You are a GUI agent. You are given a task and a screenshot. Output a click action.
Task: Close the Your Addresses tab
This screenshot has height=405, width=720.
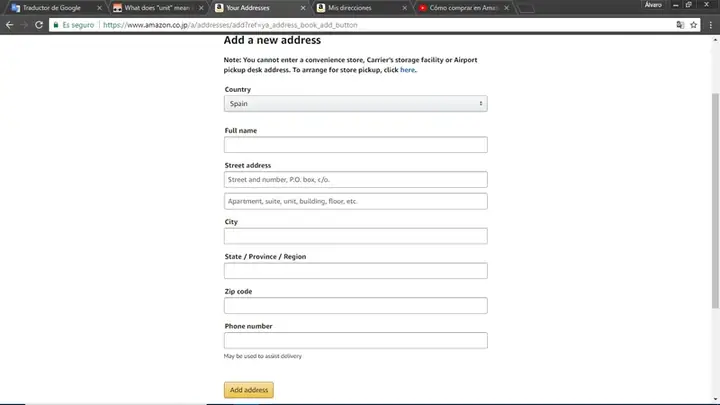pos(303,8)
